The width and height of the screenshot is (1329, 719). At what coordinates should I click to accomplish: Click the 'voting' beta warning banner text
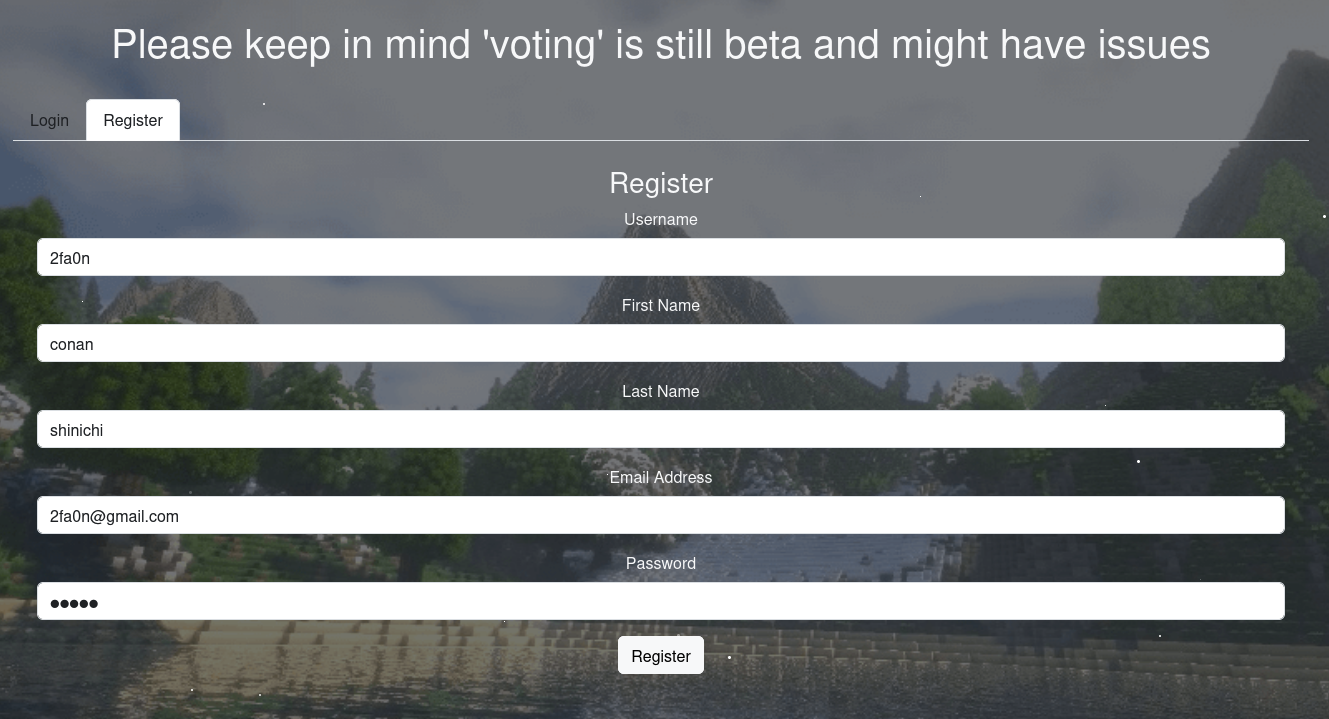click(661, 45)
